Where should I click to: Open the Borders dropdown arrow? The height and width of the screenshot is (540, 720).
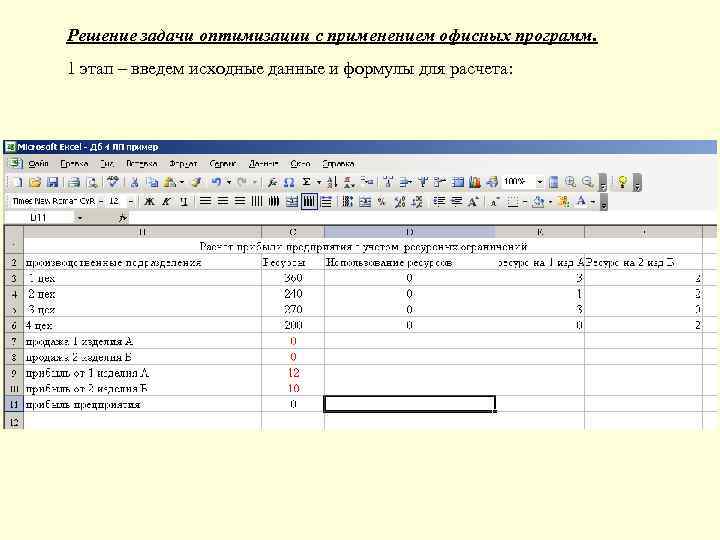525,201
